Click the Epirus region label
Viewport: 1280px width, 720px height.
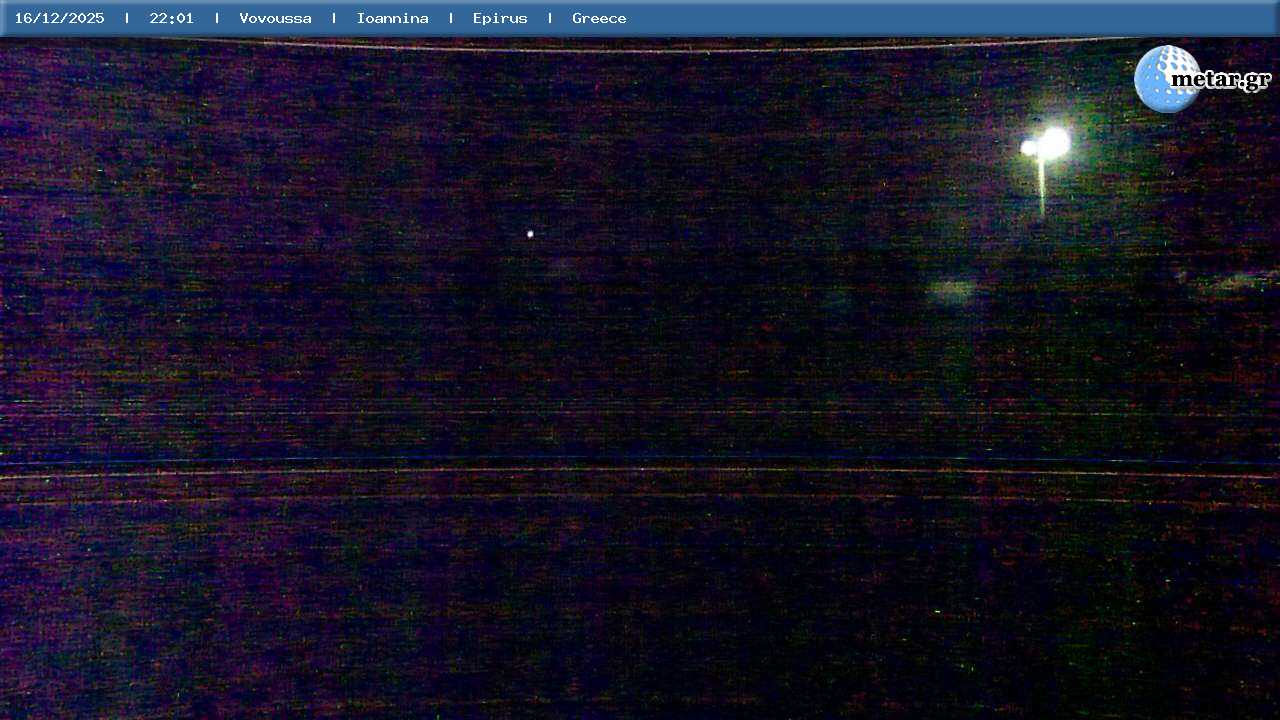tap(500, 18)
